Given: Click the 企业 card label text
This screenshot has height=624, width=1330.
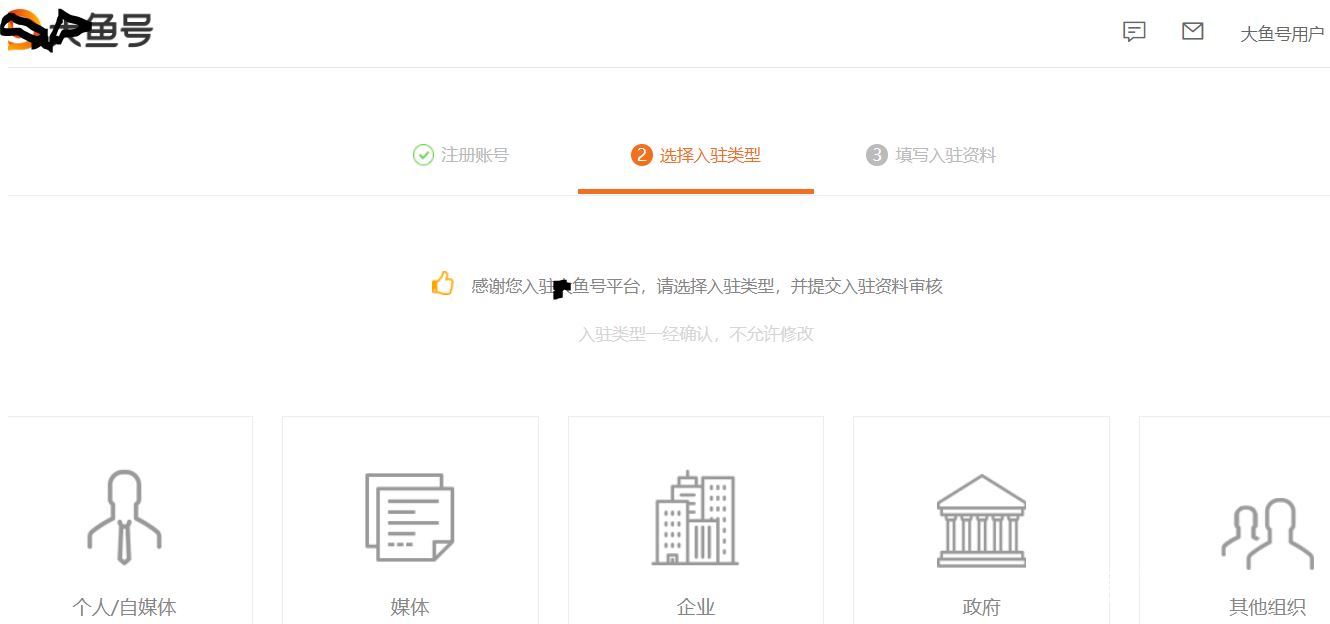Looking at the screenshot, I should pyautogui.click(x=695, y=606).
